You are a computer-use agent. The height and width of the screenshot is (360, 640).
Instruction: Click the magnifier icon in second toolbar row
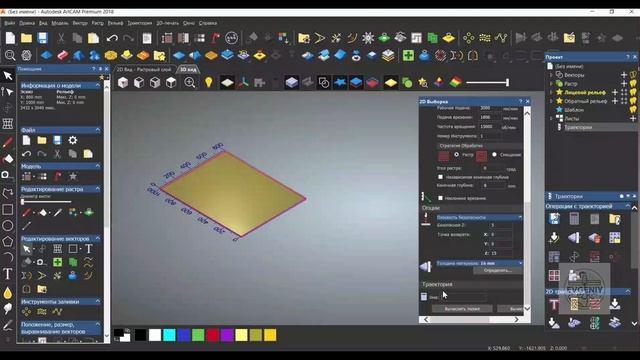[x=10, y=55]
